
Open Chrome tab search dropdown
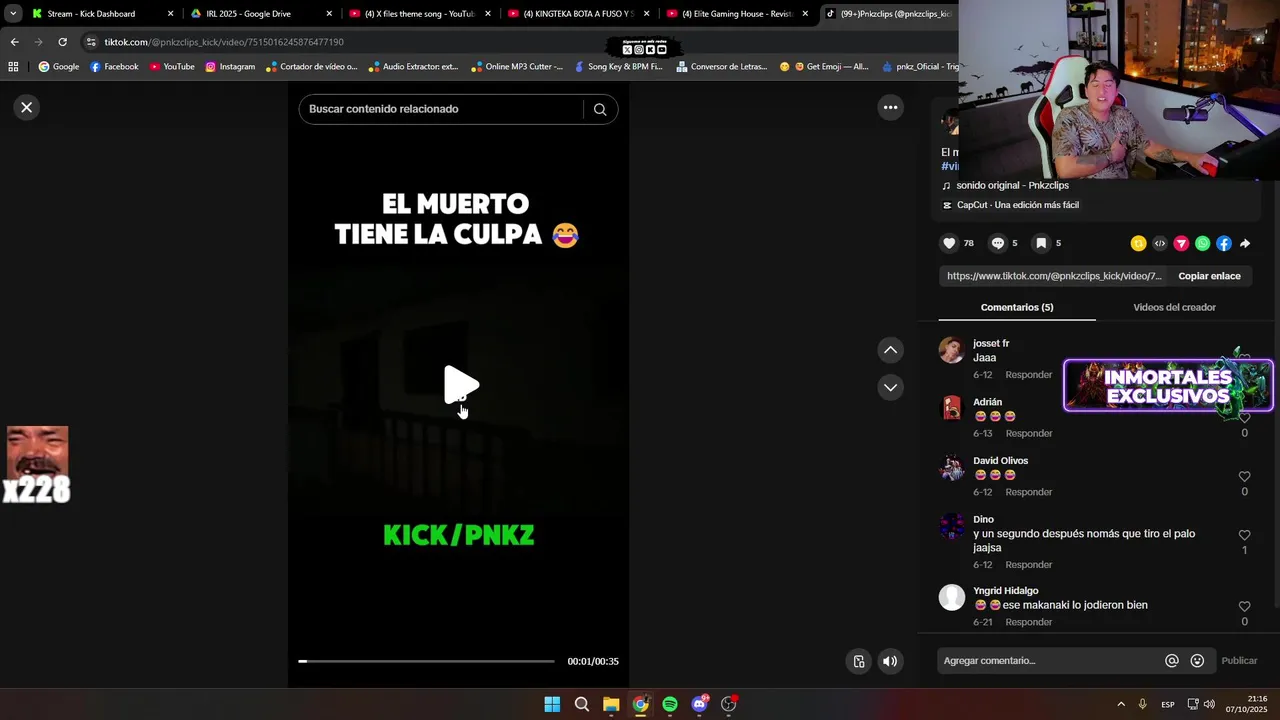click(13, 14)
